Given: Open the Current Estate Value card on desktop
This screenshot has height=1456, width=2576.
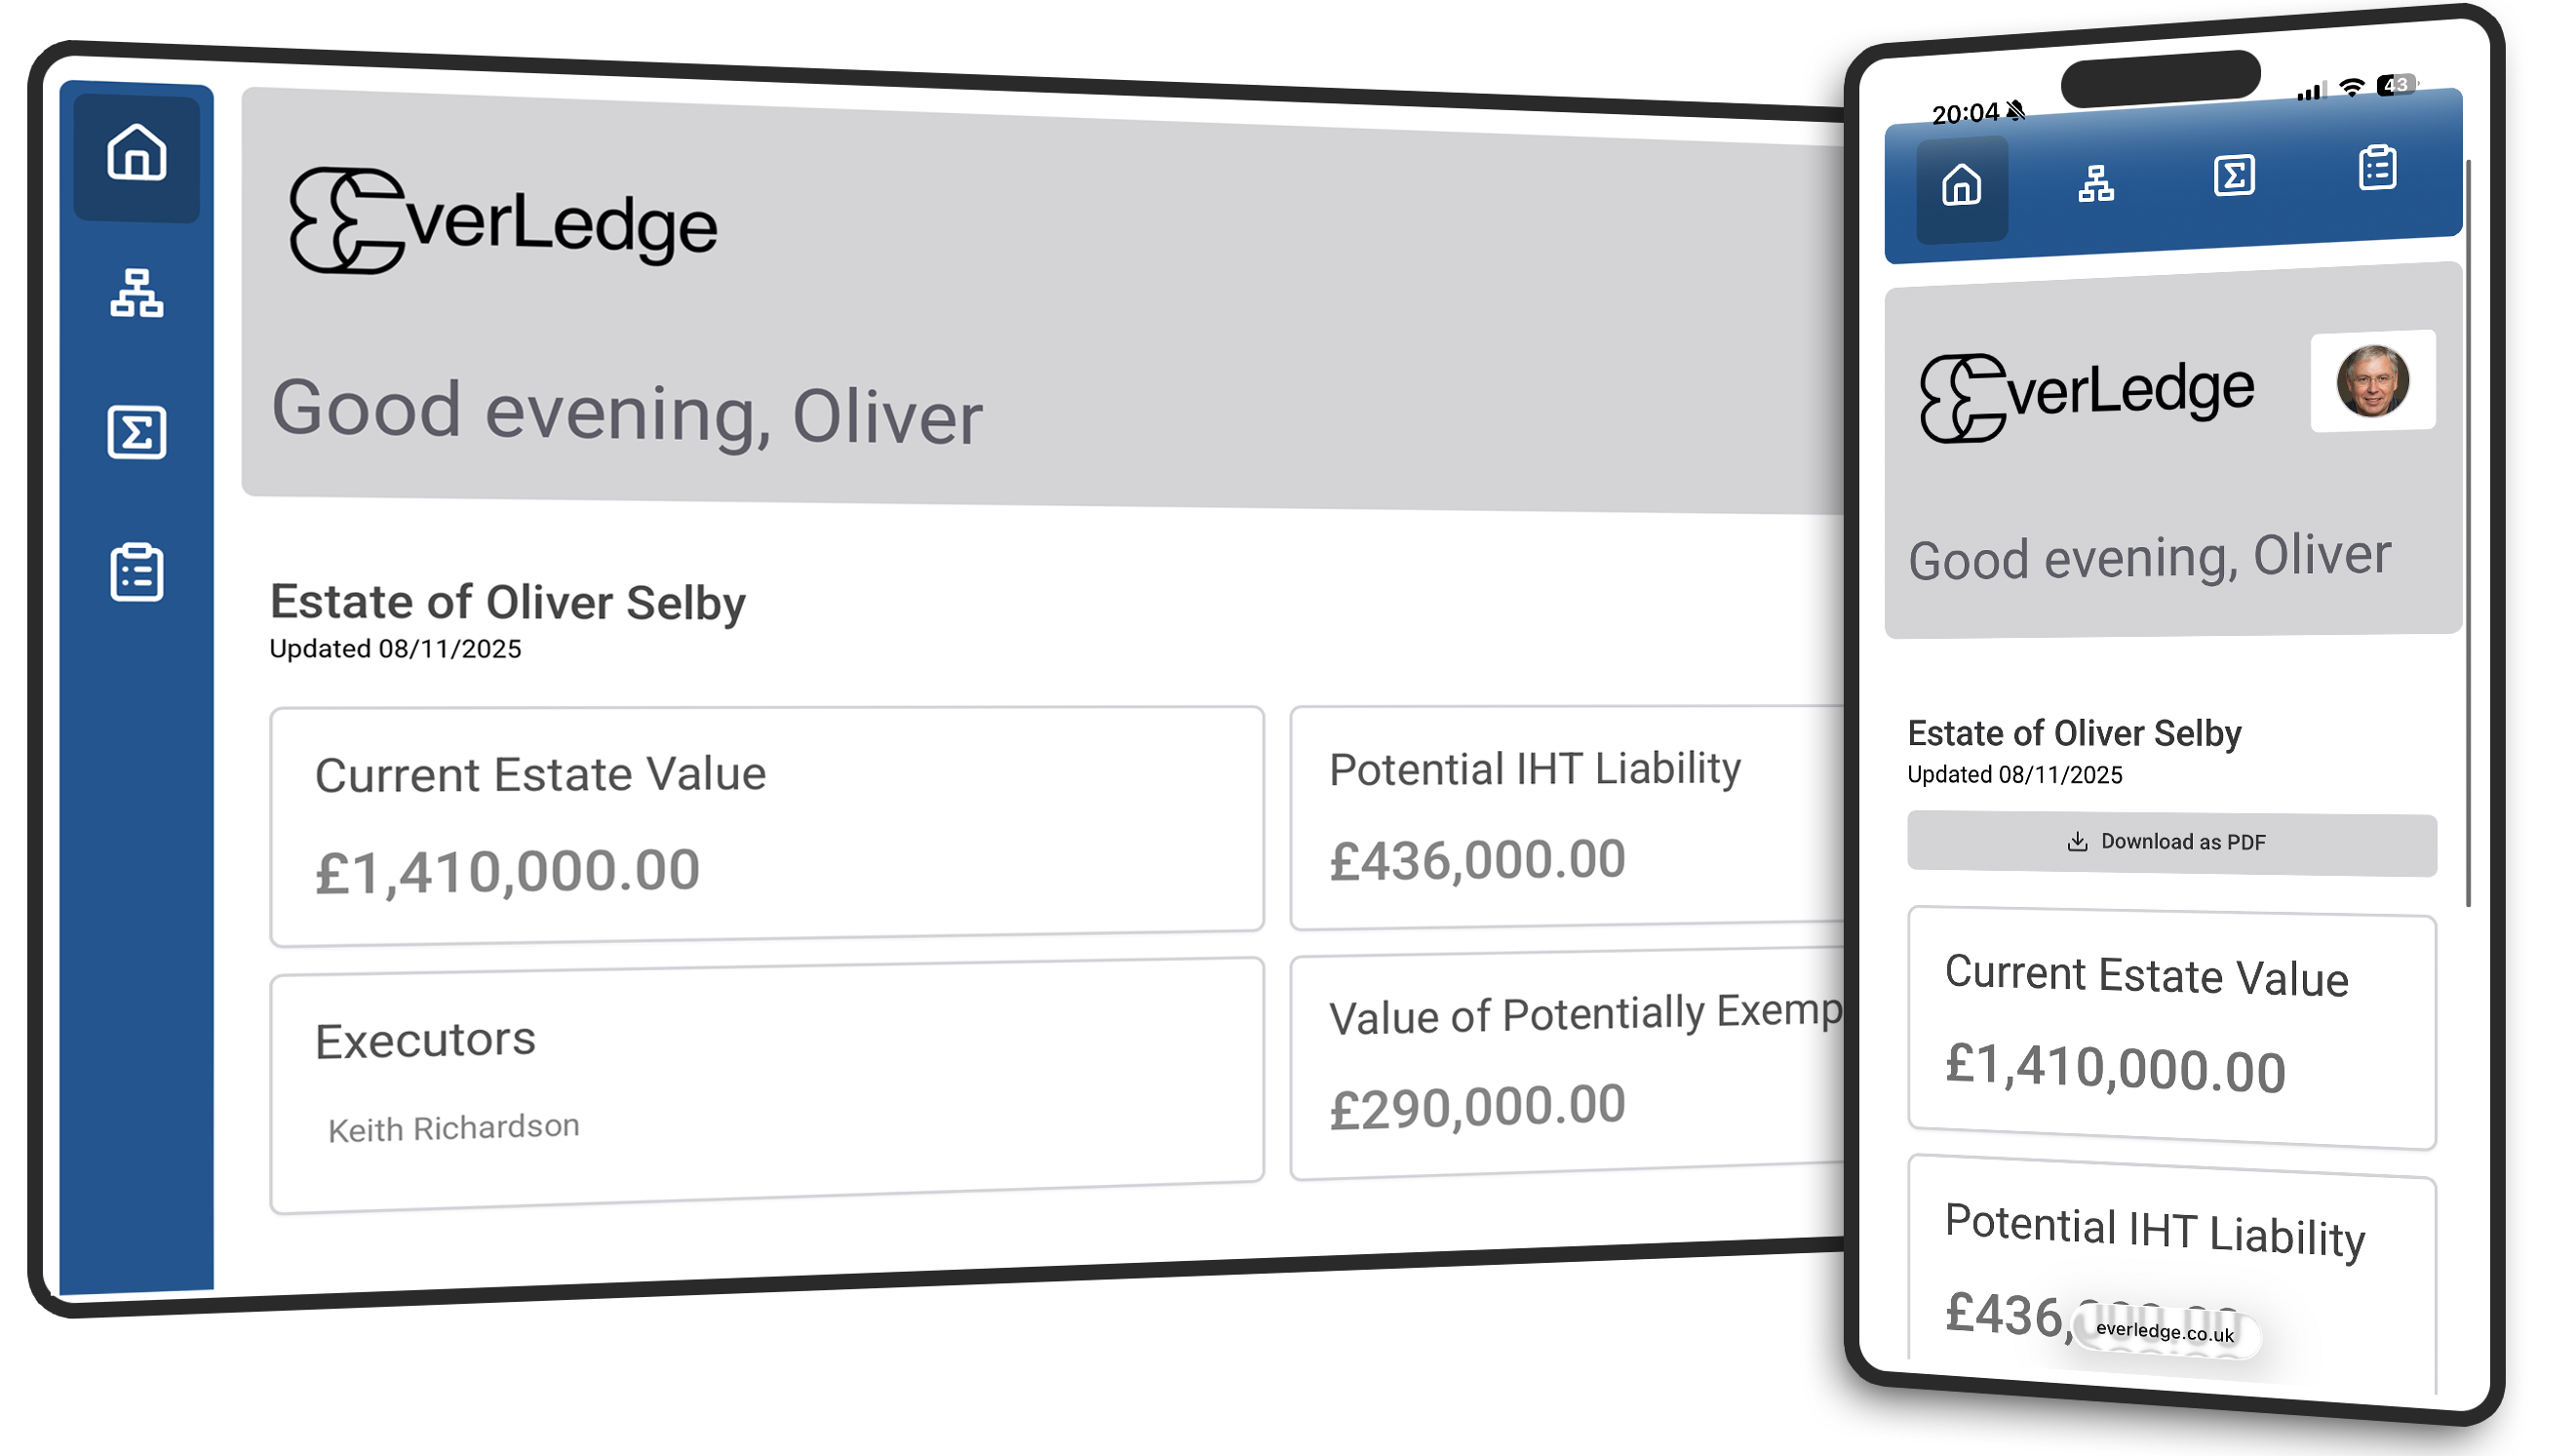Looking at the screenshot, I should click(x=766, y=825).
